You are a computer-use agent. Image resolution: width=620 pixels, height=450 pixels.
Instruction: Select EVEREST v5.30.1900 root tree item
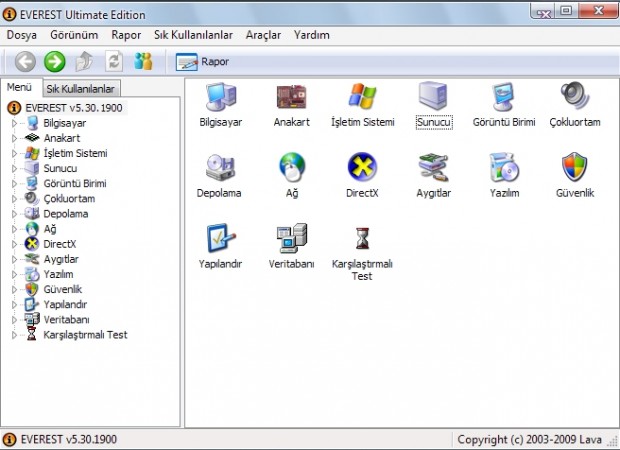coord(74,108)
